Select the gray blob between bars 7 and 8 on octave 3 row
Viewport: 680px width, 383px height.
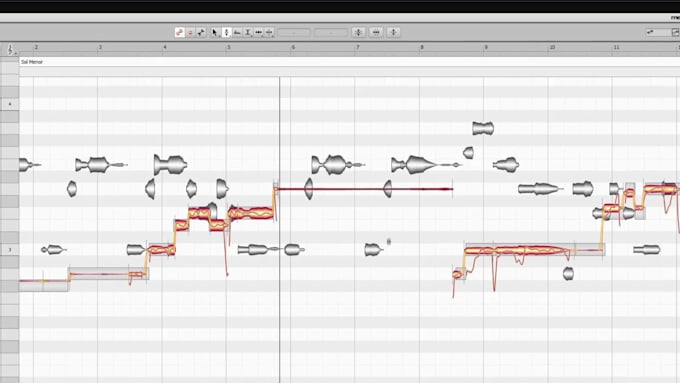coord(373,250)
